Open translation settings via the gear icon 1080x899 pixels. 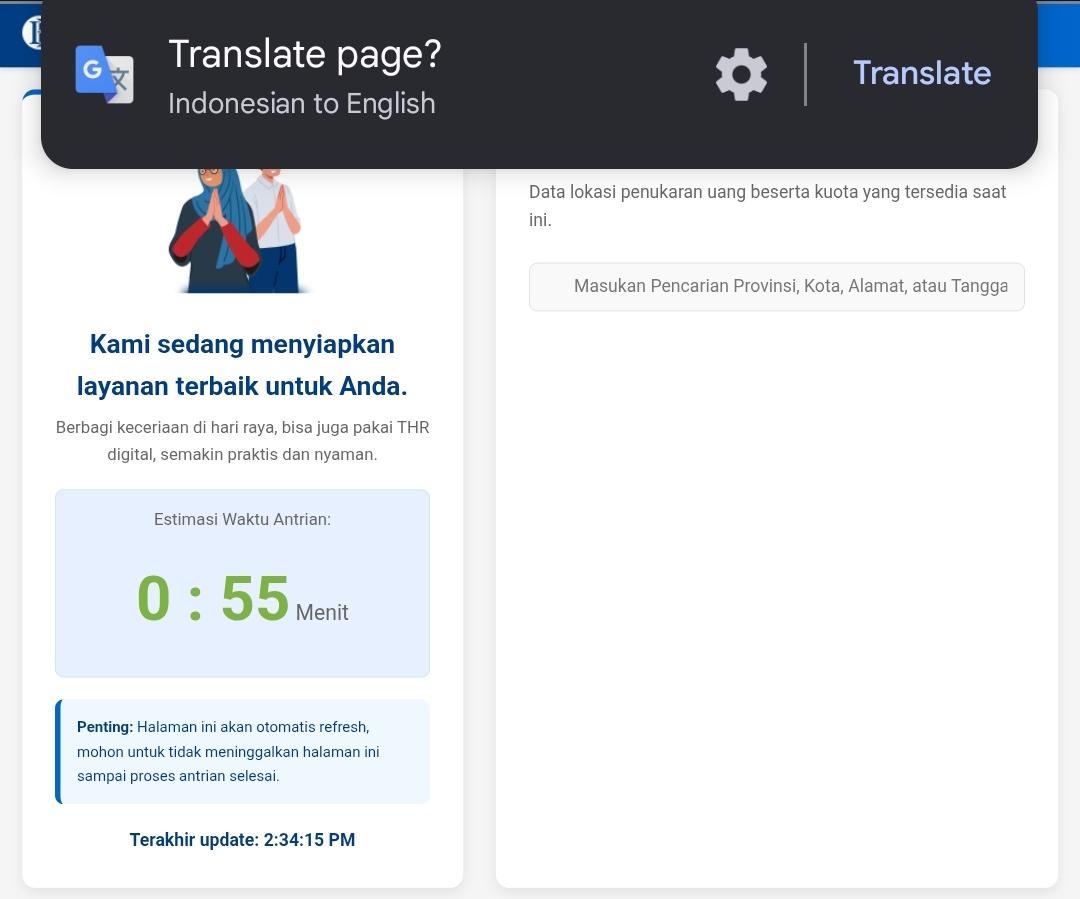tap(741, 73)
